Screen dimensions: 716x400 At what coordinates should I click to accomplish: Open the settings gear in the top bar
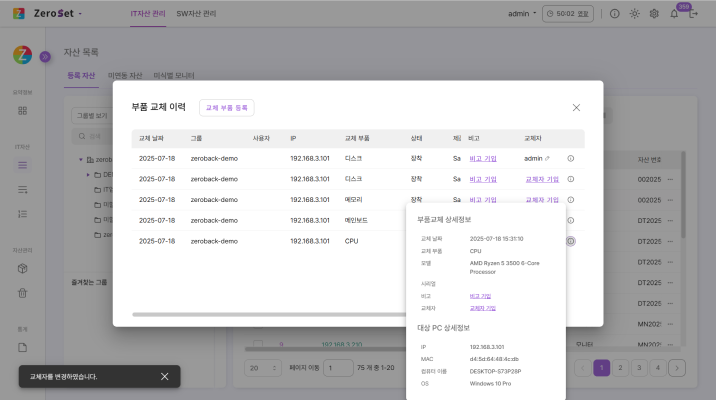pos(654,14)
